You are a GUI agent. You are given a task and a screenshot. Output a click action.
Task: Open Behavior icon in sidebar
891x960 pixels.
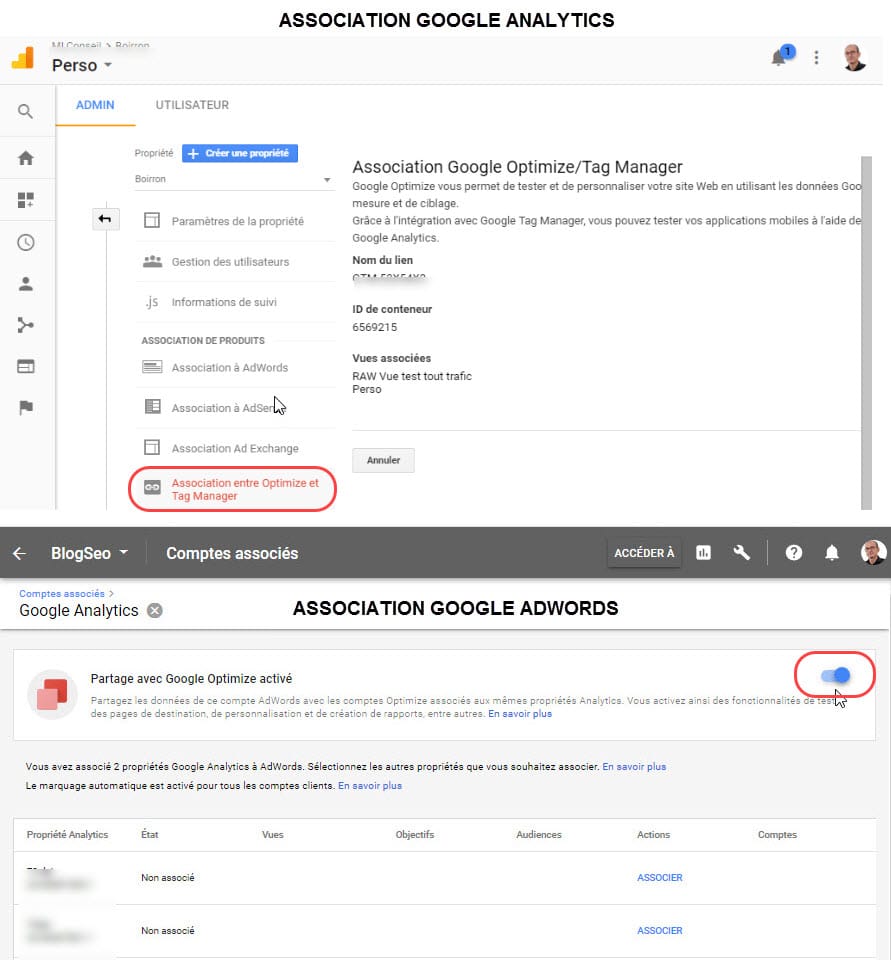point(25,366)
